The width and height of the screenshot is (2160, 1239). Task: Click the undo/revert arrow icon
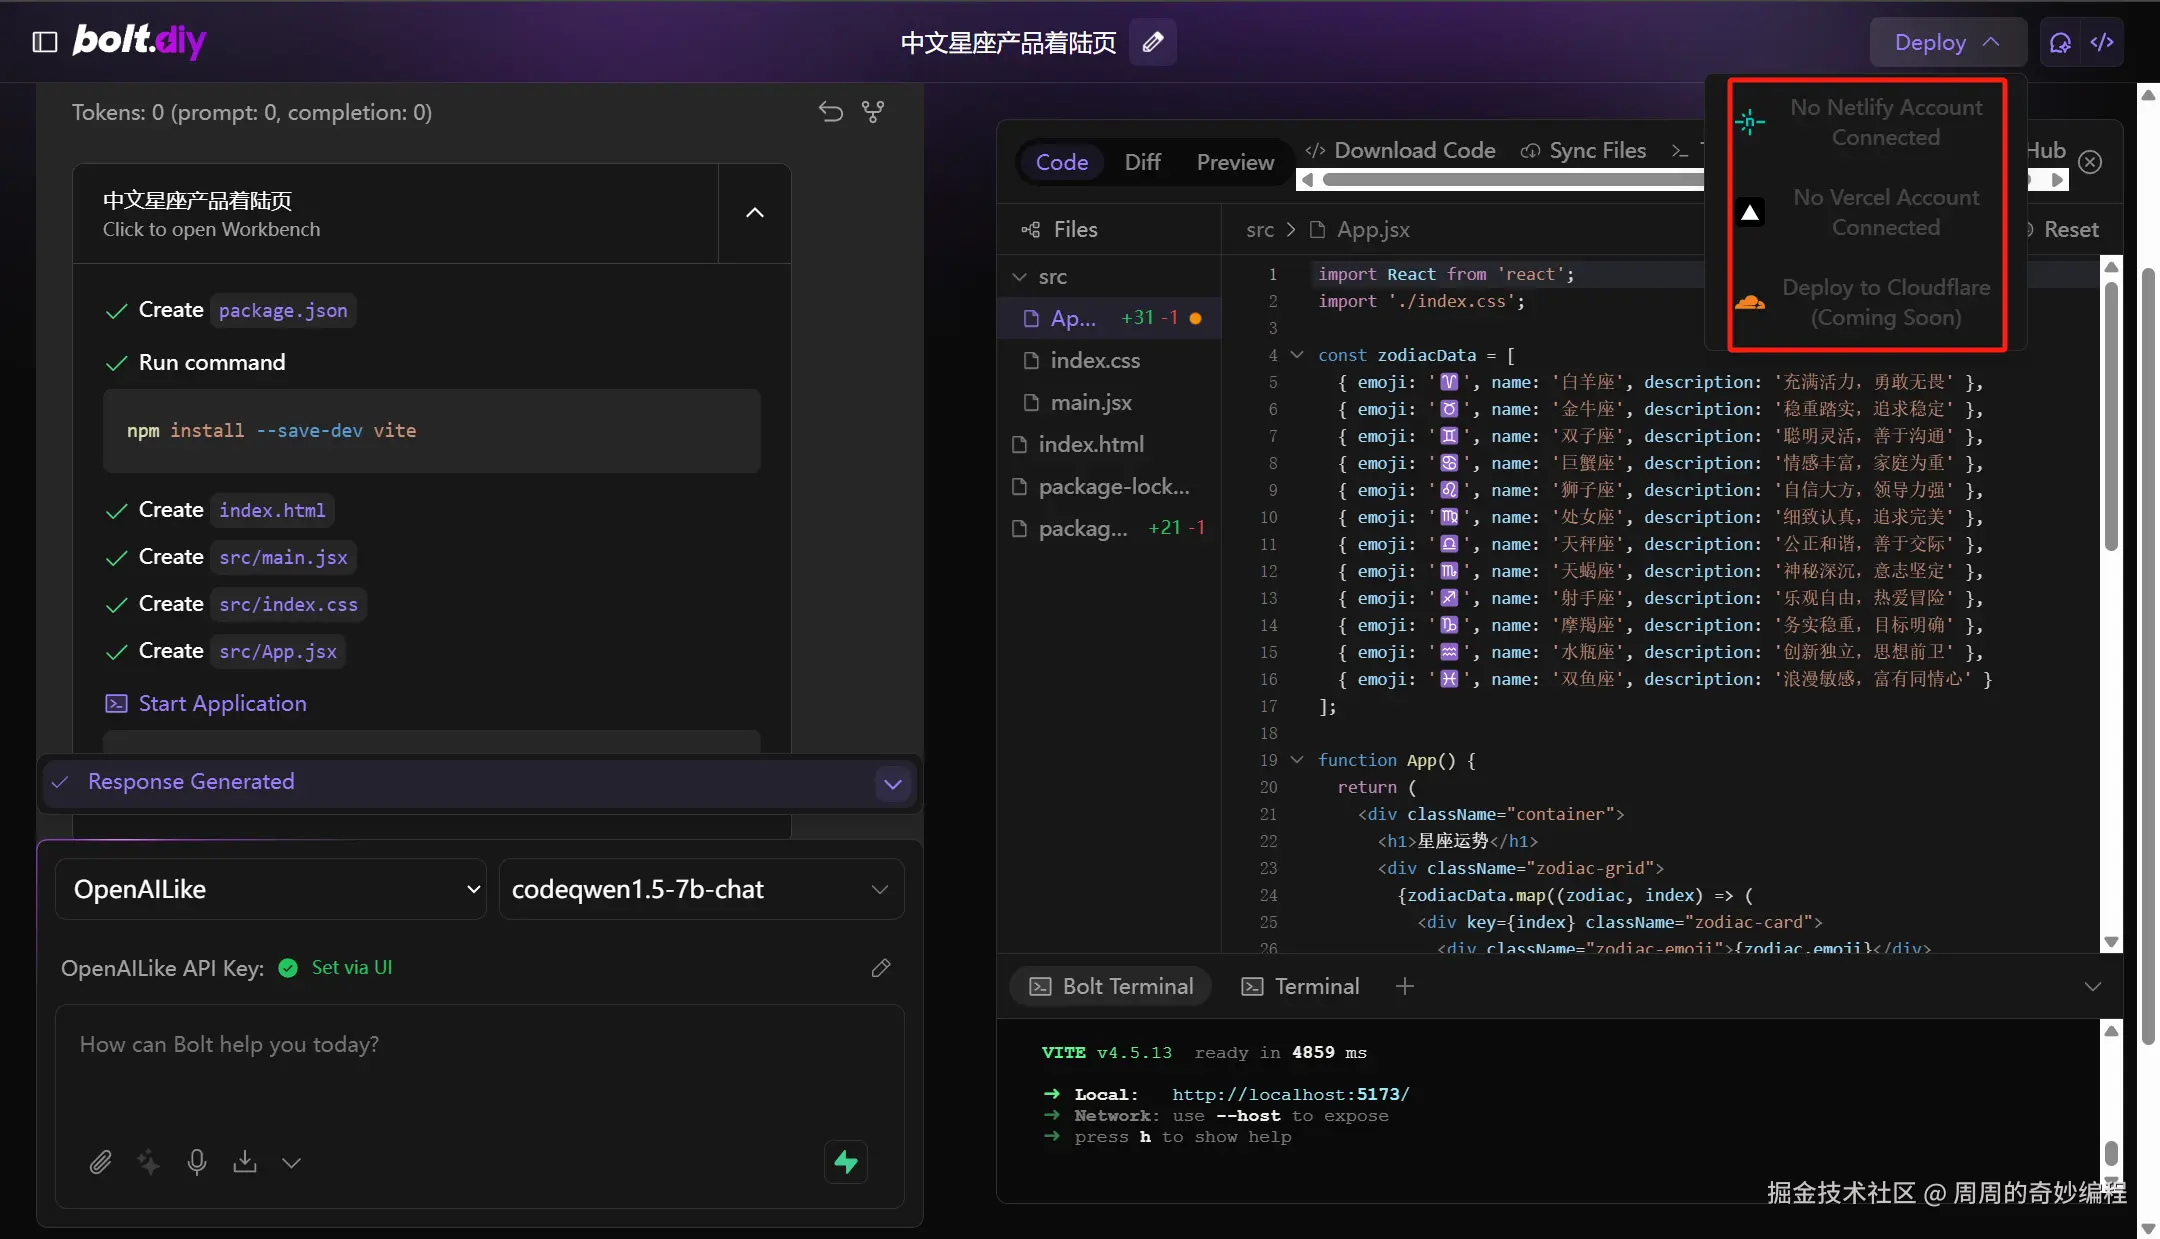point(830,112)
